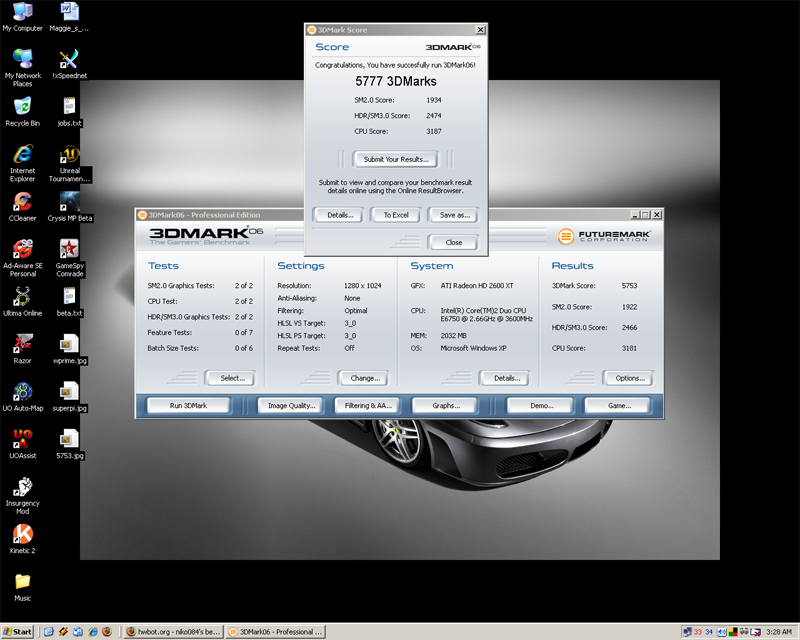Launch UO Auto-Map shortcut
The image size is (800, 640).
pos(22,397)
